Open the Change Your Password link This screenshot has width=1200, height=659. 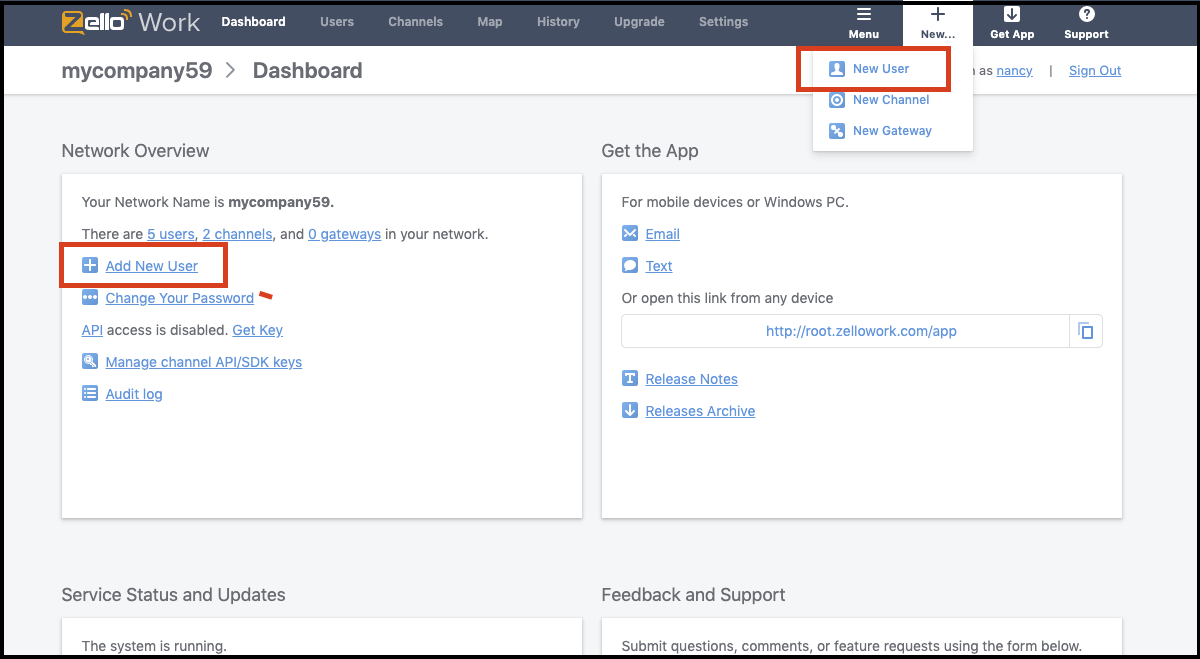coord(178,298)
